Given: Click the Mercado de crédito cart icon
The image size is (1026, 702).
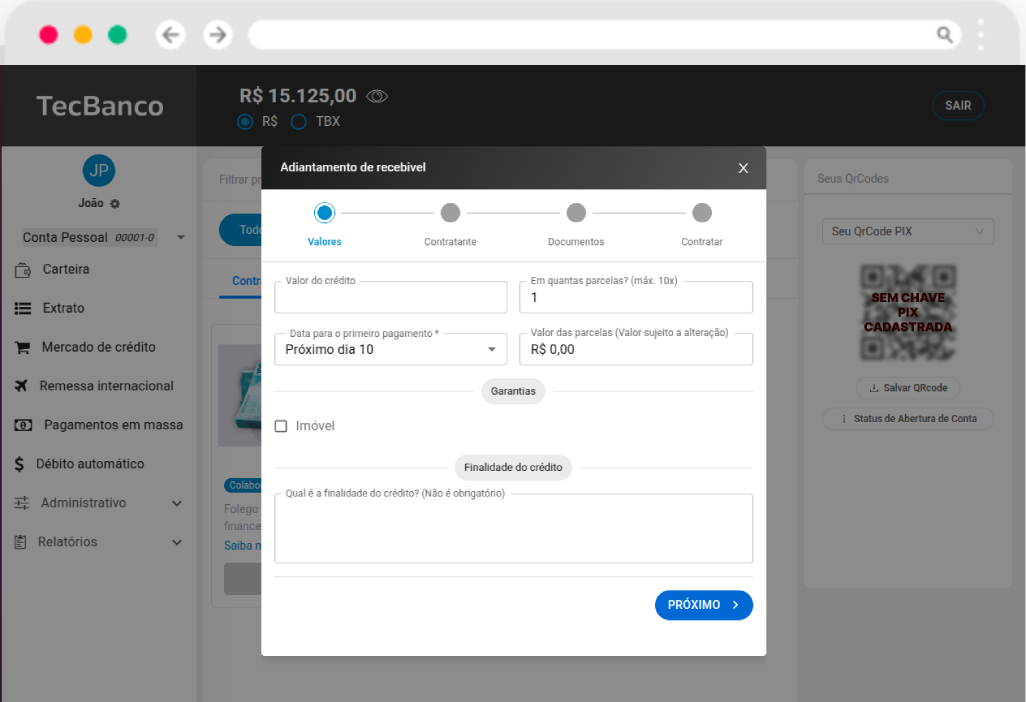Looking at the screenshot, I should point(22,348).
